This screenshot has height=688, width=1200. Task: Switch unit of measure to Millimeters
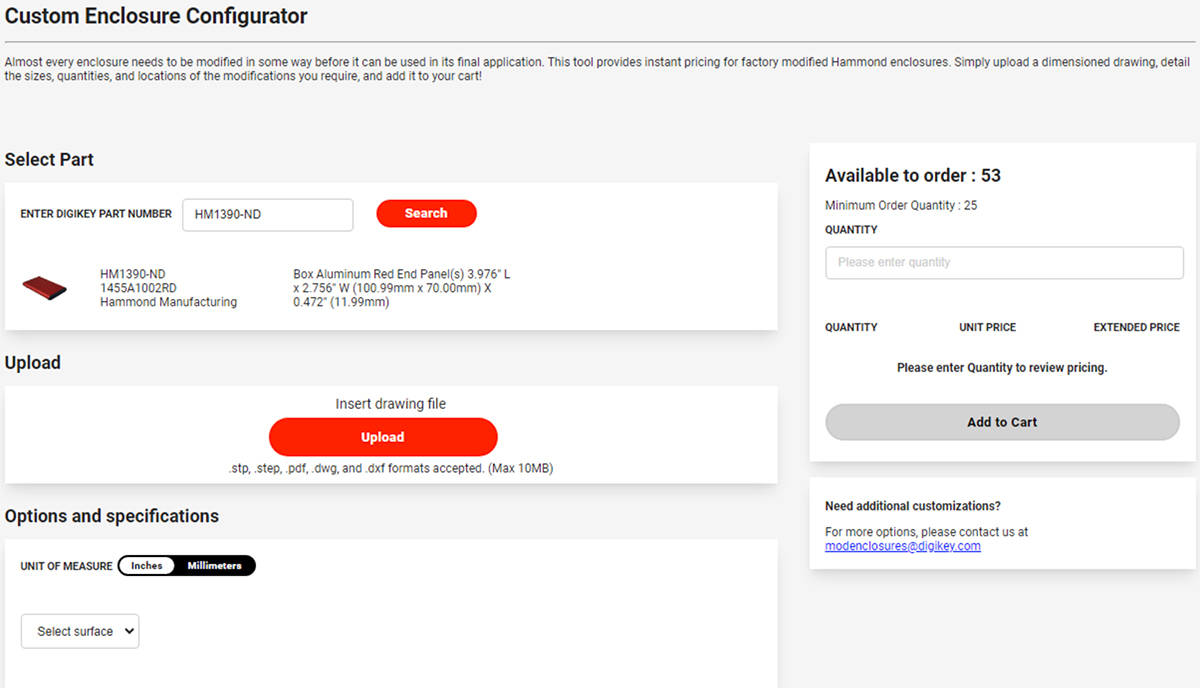[x=214, y=566]
